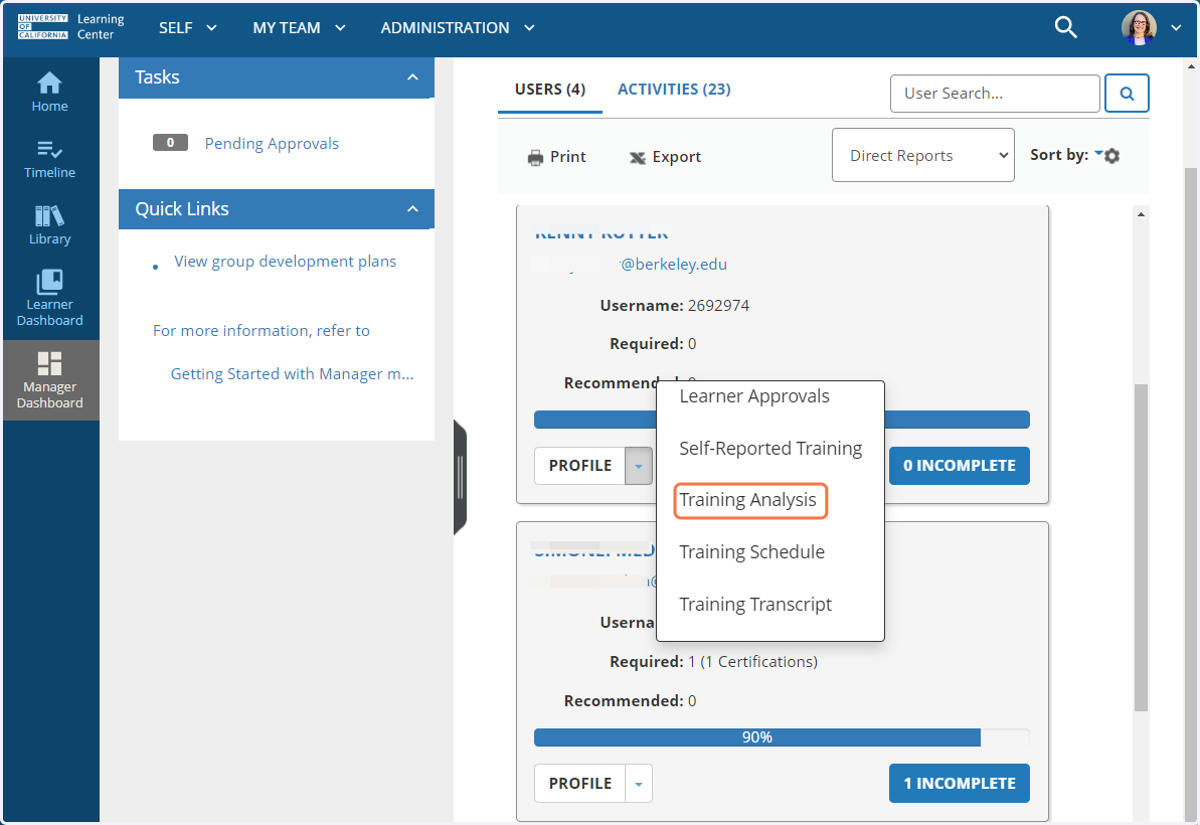
Task: Open the Home sidebar icon
Action: point(49,92)
